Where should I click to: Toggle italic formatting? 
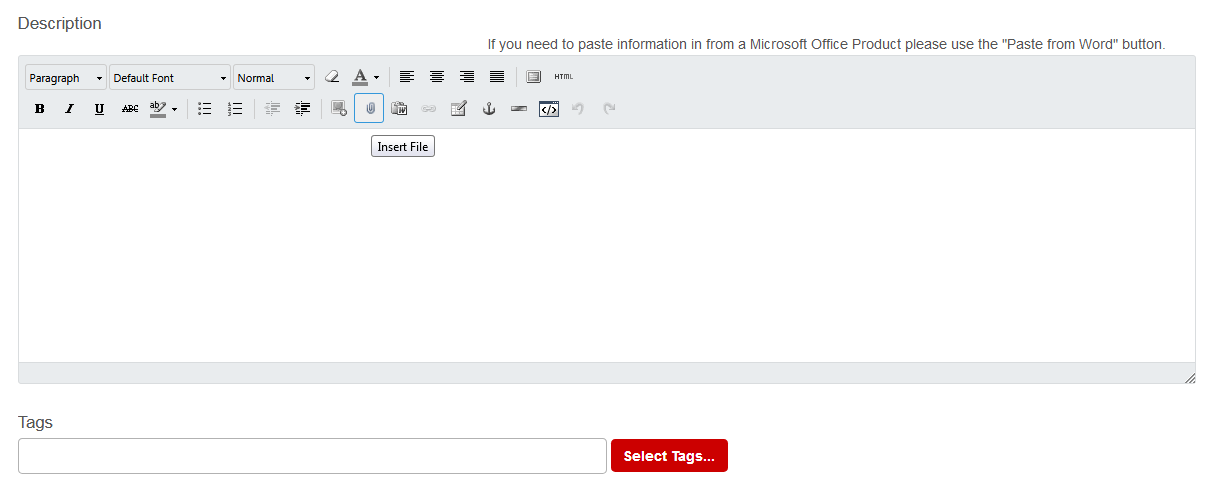click(69, 109)
